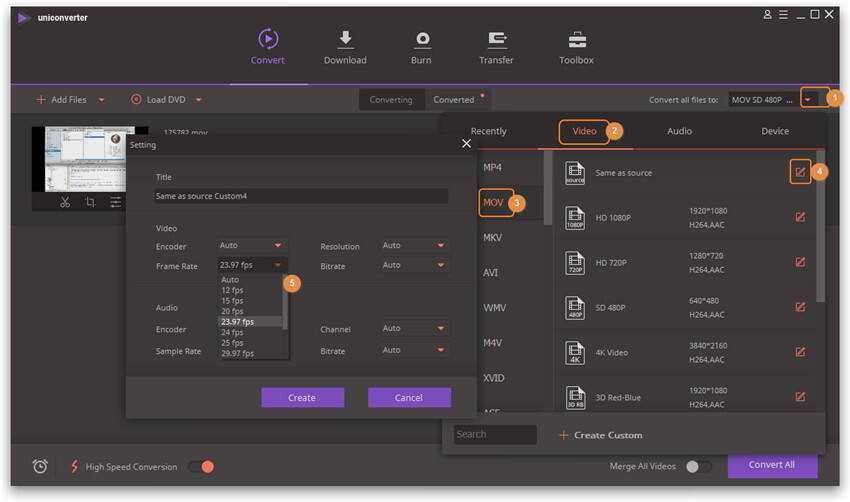Select MP4 format
850x502 pixels.
click(493, 168)
